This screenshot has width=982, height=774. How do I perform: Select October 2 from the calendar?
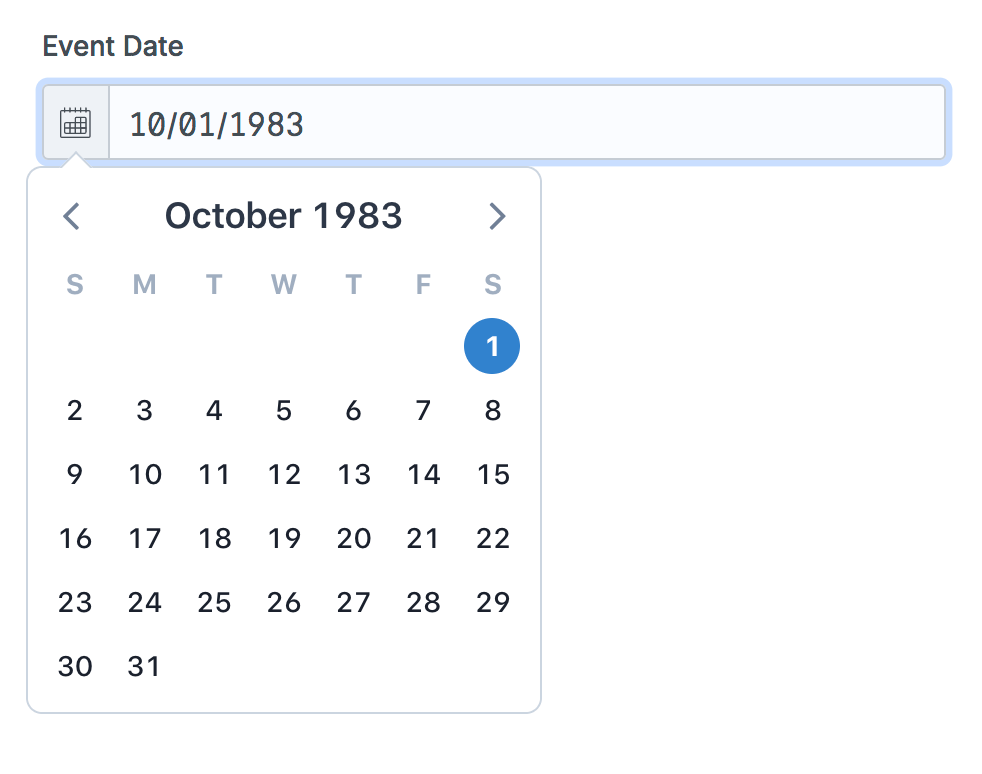coord(75,410)
